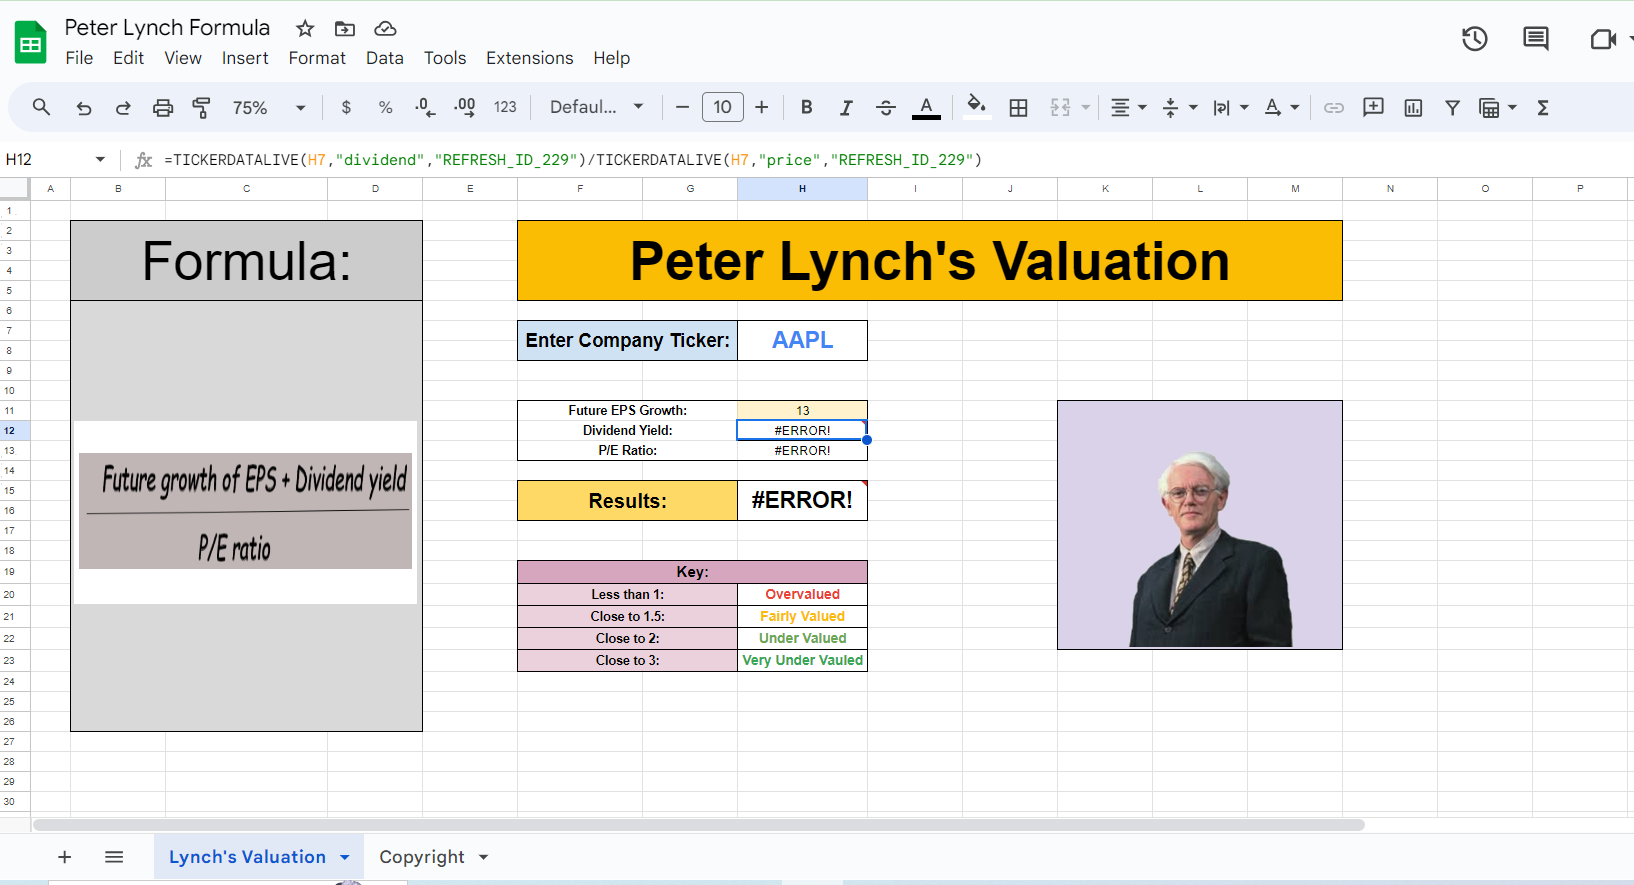Screen dimensions: 1634x885
Task: Click the print icon
Action: tap(163, 108)
